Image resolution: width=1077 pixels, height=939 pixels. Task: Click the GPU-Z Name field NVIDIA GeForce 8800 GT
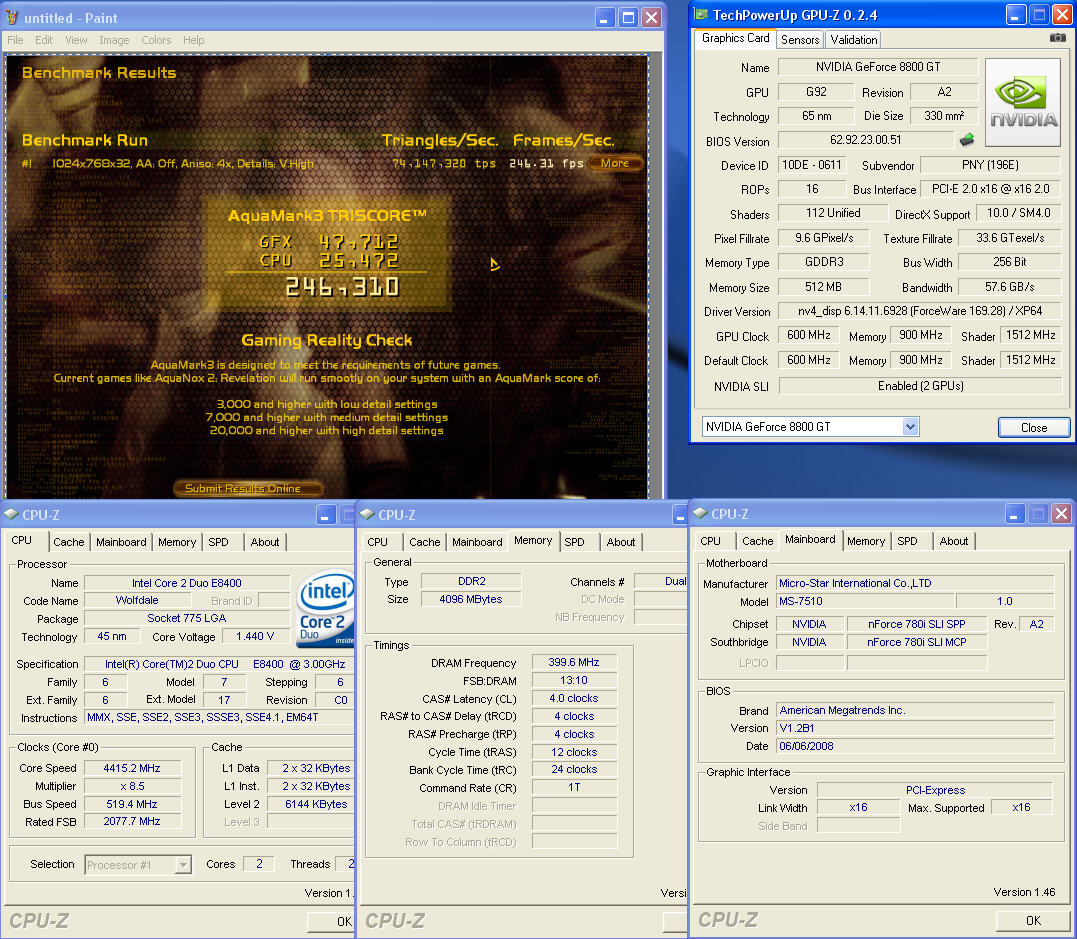pos(878,67)
